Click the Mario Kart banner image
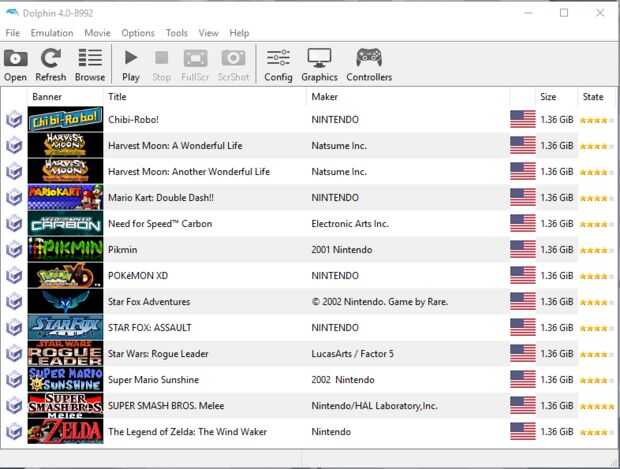Screen dimensions: 620x469 [66, 197]
